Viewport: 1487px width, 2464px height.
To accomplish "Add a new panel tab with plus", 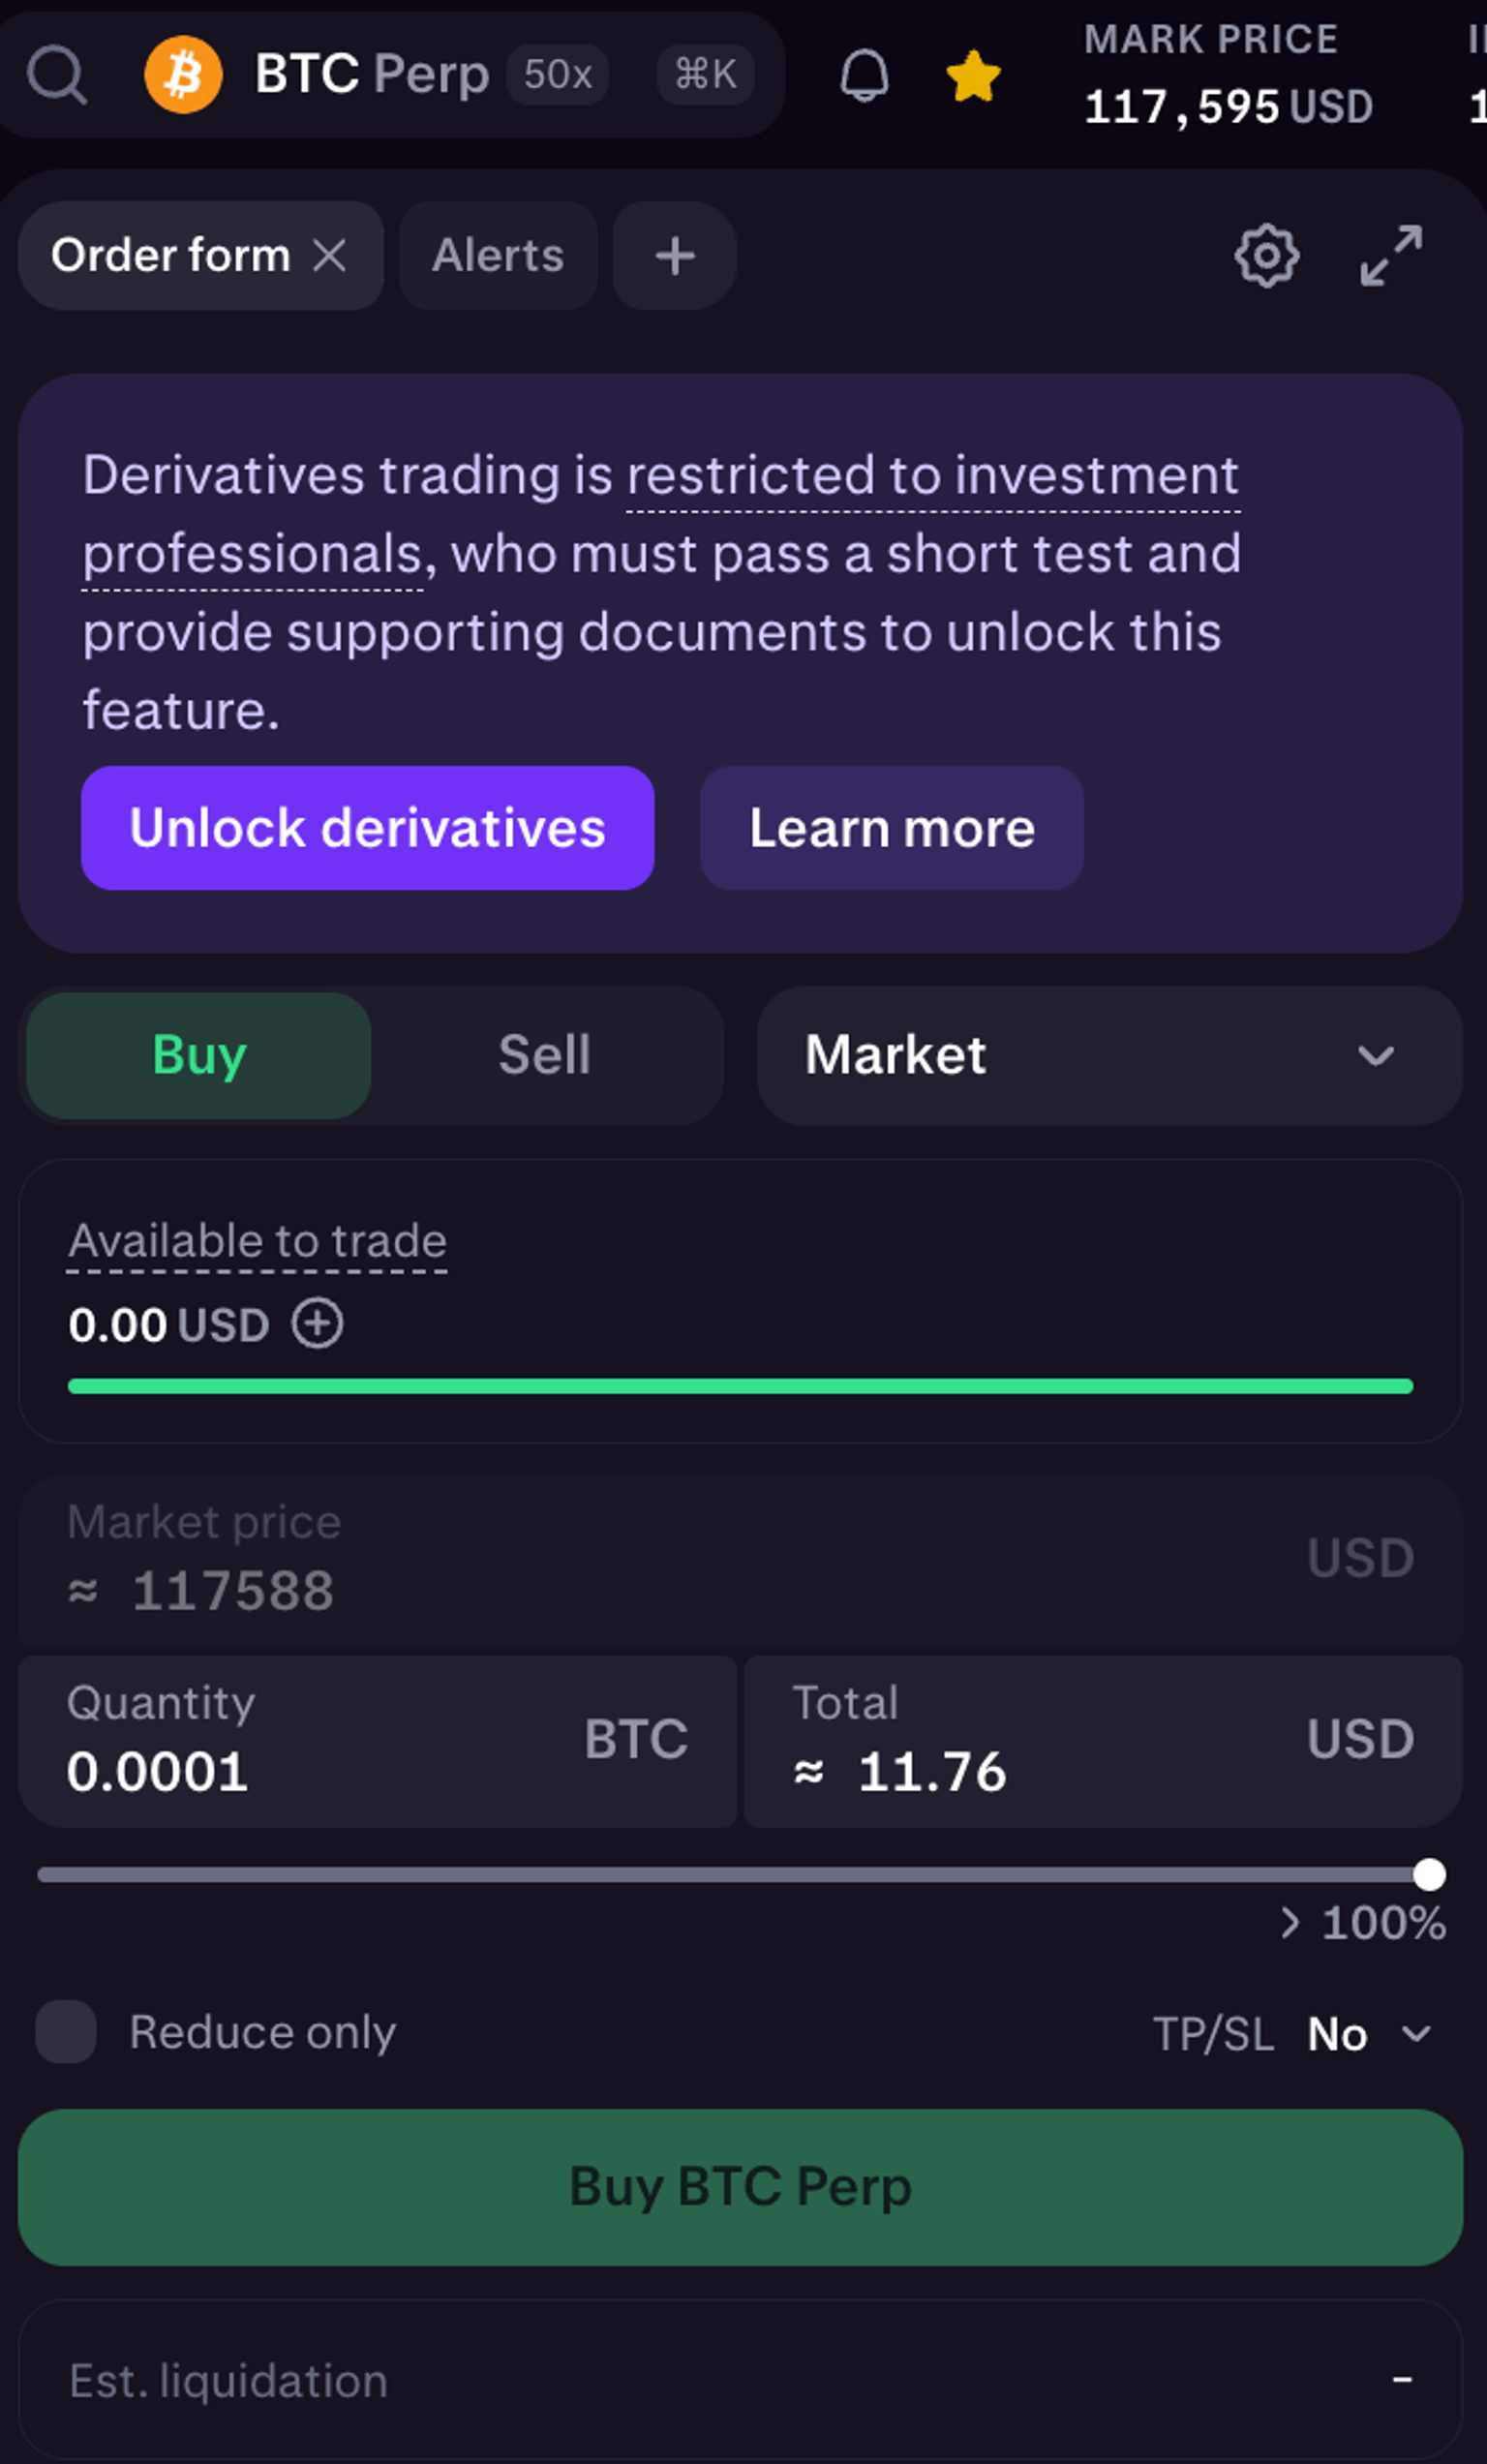I will coord(675,256).
